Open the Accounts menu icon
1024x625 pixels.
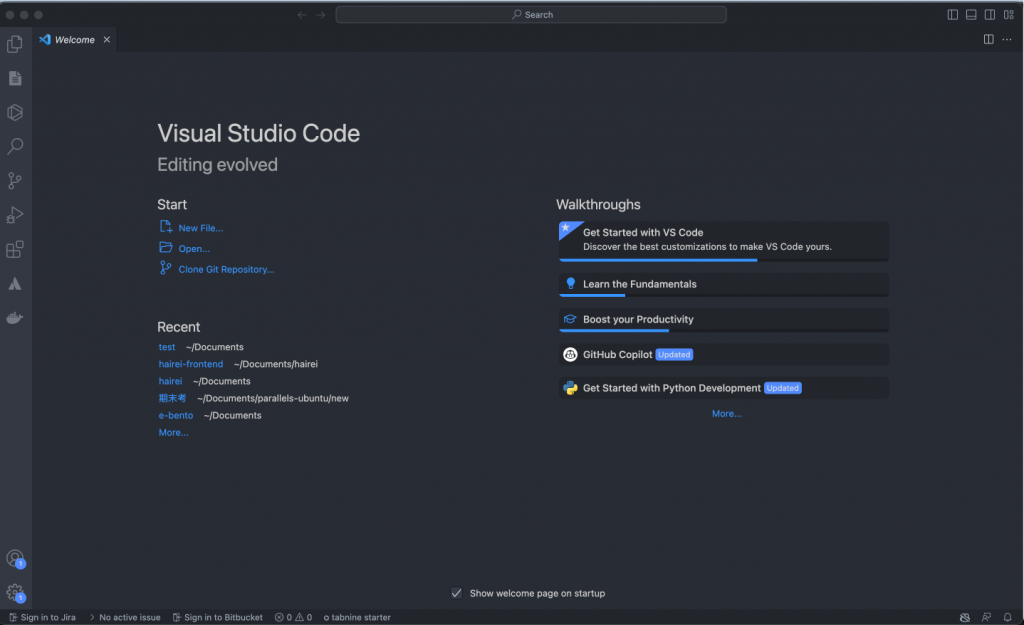pos(14,558)
